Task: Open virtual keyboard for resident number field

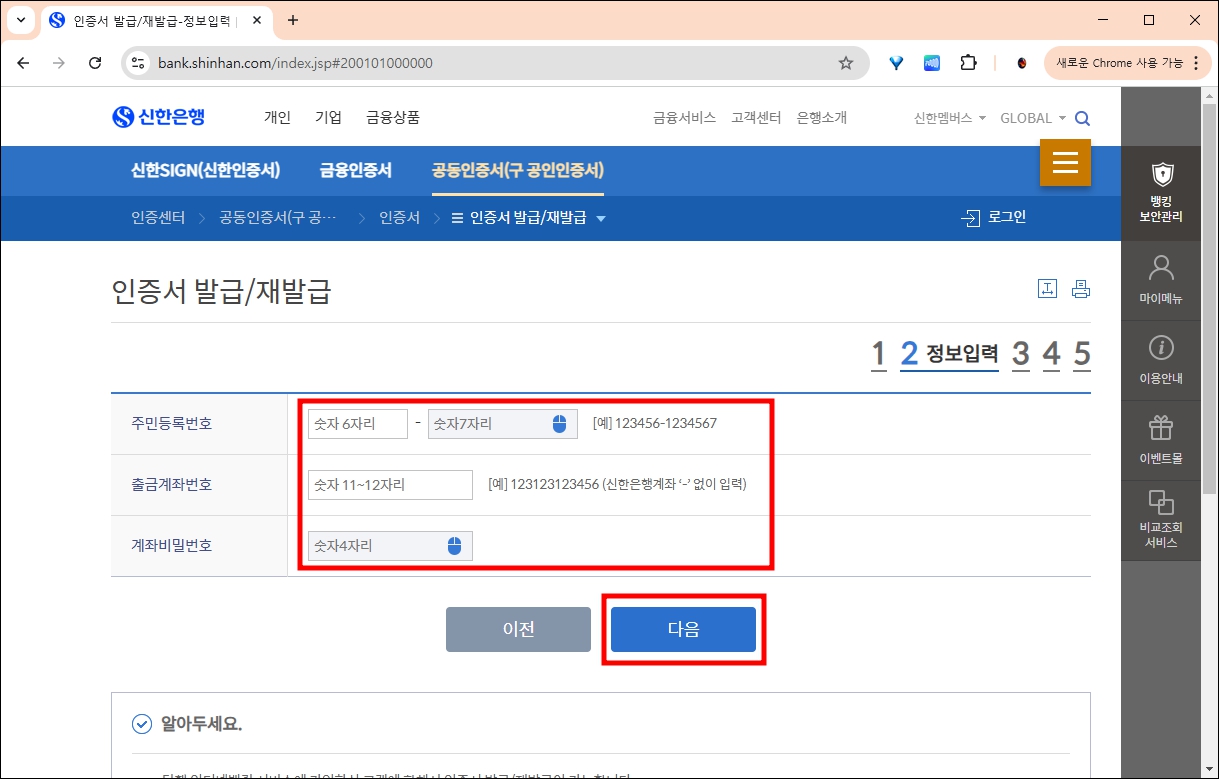Action: pos(561,423)
